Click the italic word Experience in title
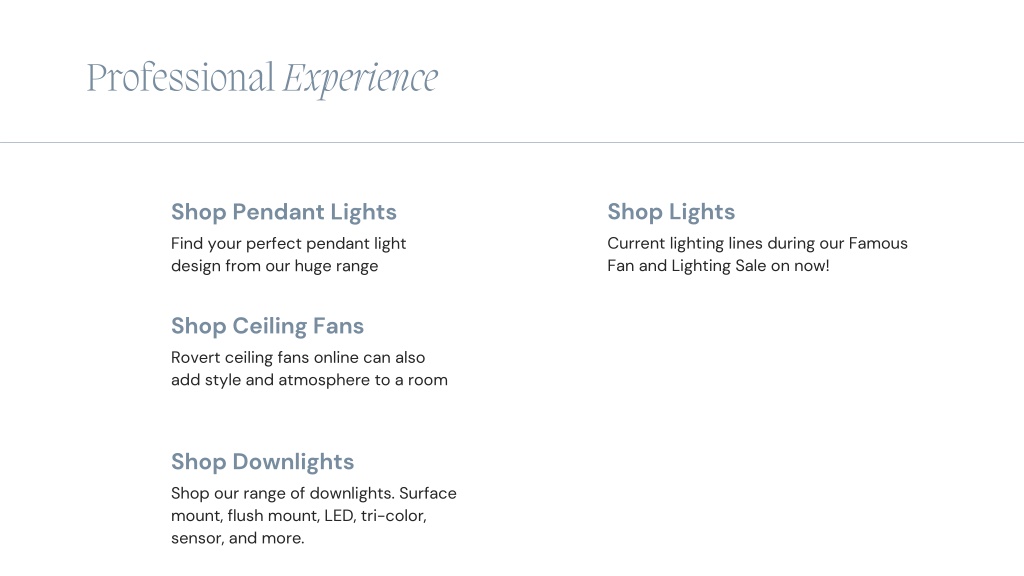The width and height of the screenshot is (1024, 576). coord(360,80)
